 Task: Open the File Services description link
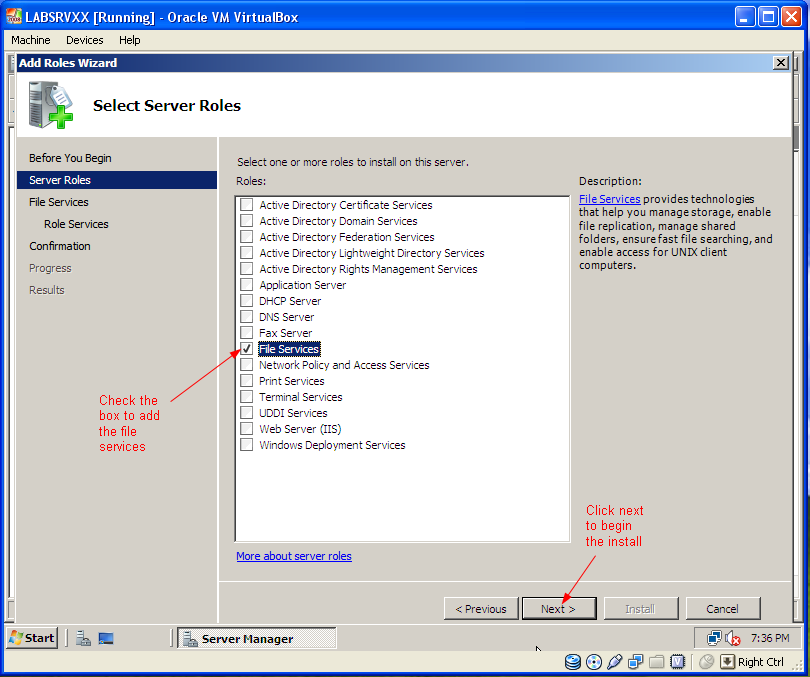pyautogui.click(x=610, y=199)
